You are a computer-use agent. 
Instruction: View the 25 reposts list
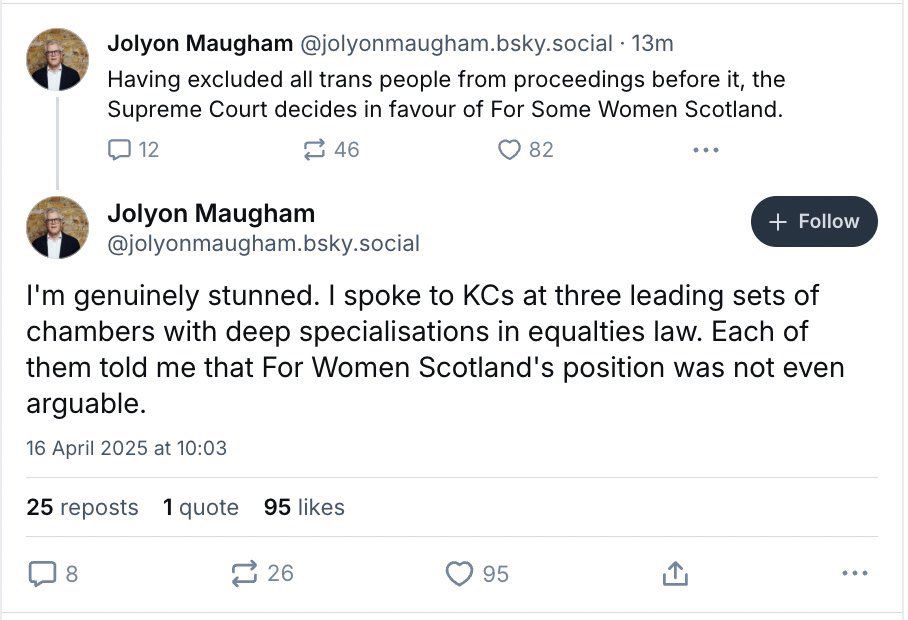coord(82,507)
